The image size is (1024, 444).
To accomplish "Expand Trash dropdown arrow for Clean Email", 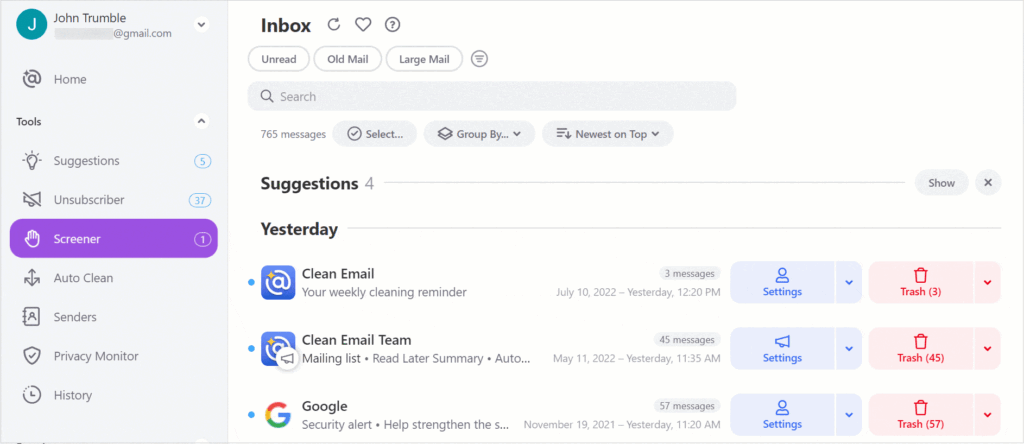I will pos(987,283).
